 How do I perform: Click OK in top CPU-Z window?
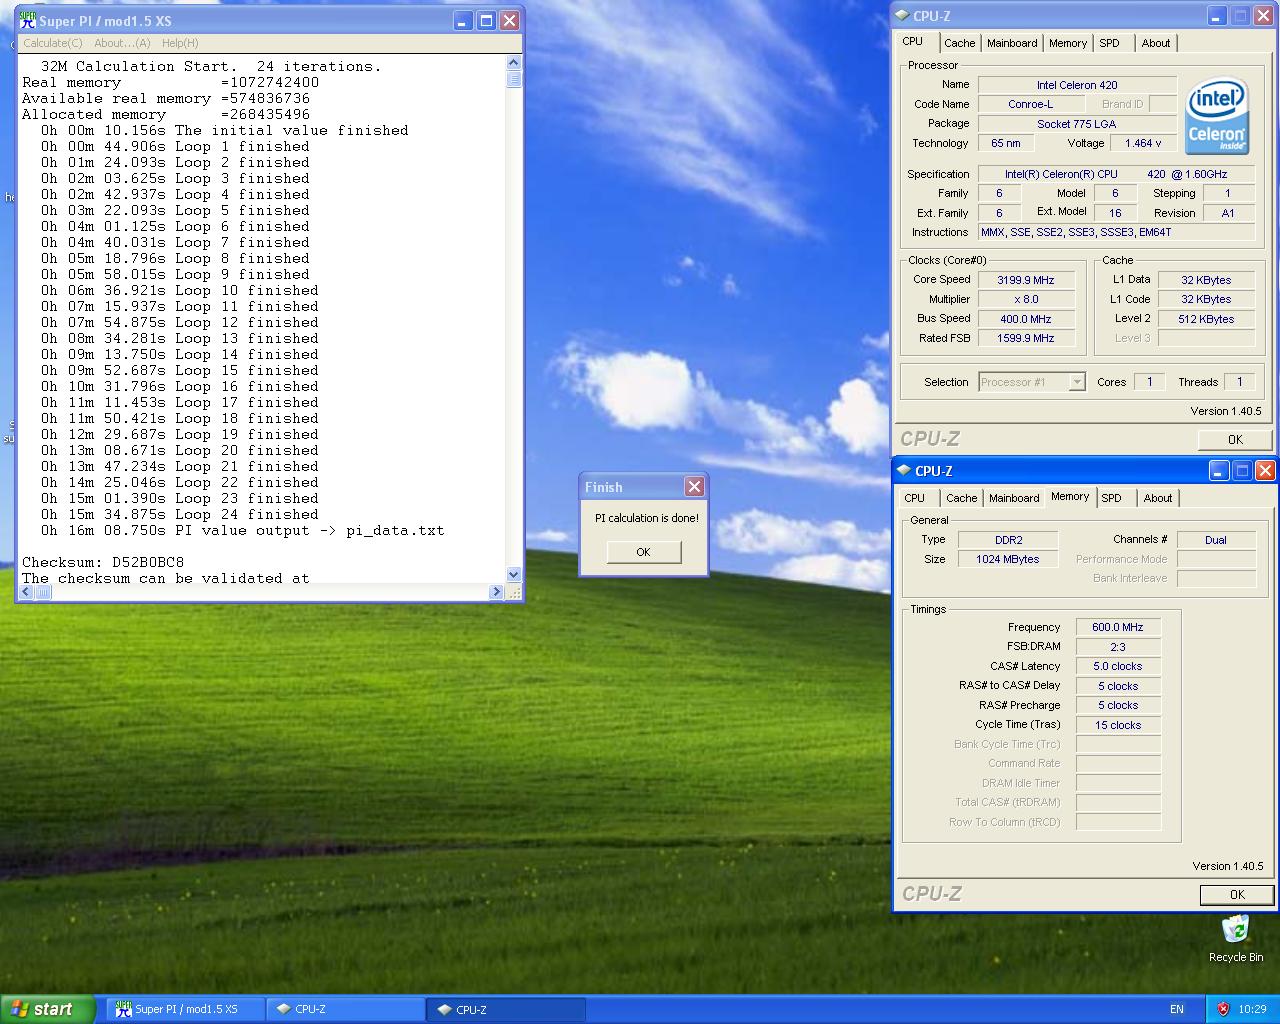(x=1235, y=439)
